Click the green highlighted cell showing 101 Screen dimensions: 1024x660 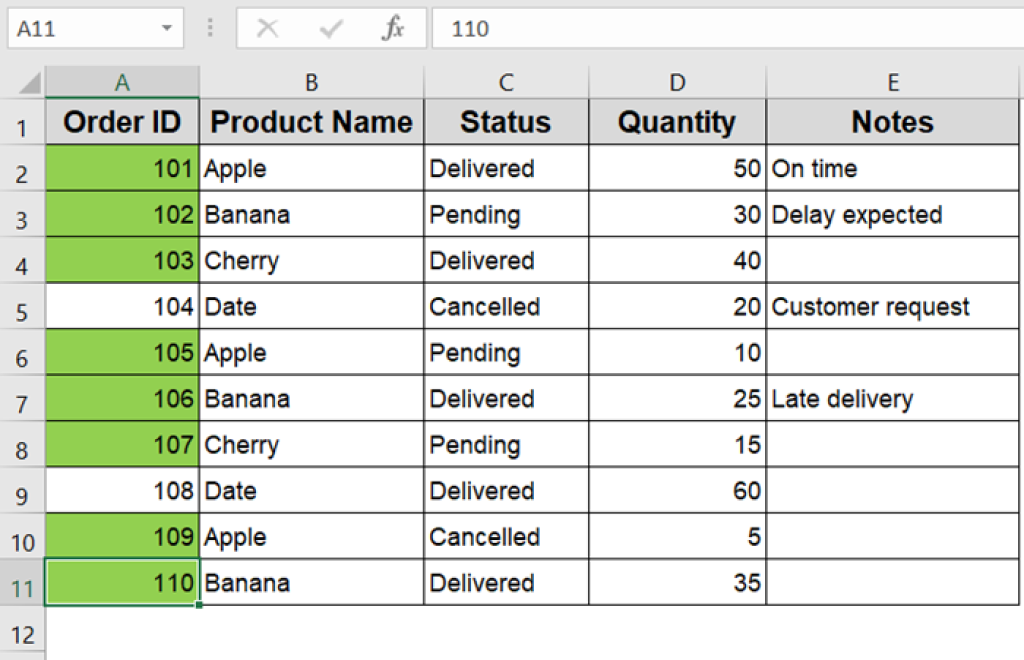point(121,168)
